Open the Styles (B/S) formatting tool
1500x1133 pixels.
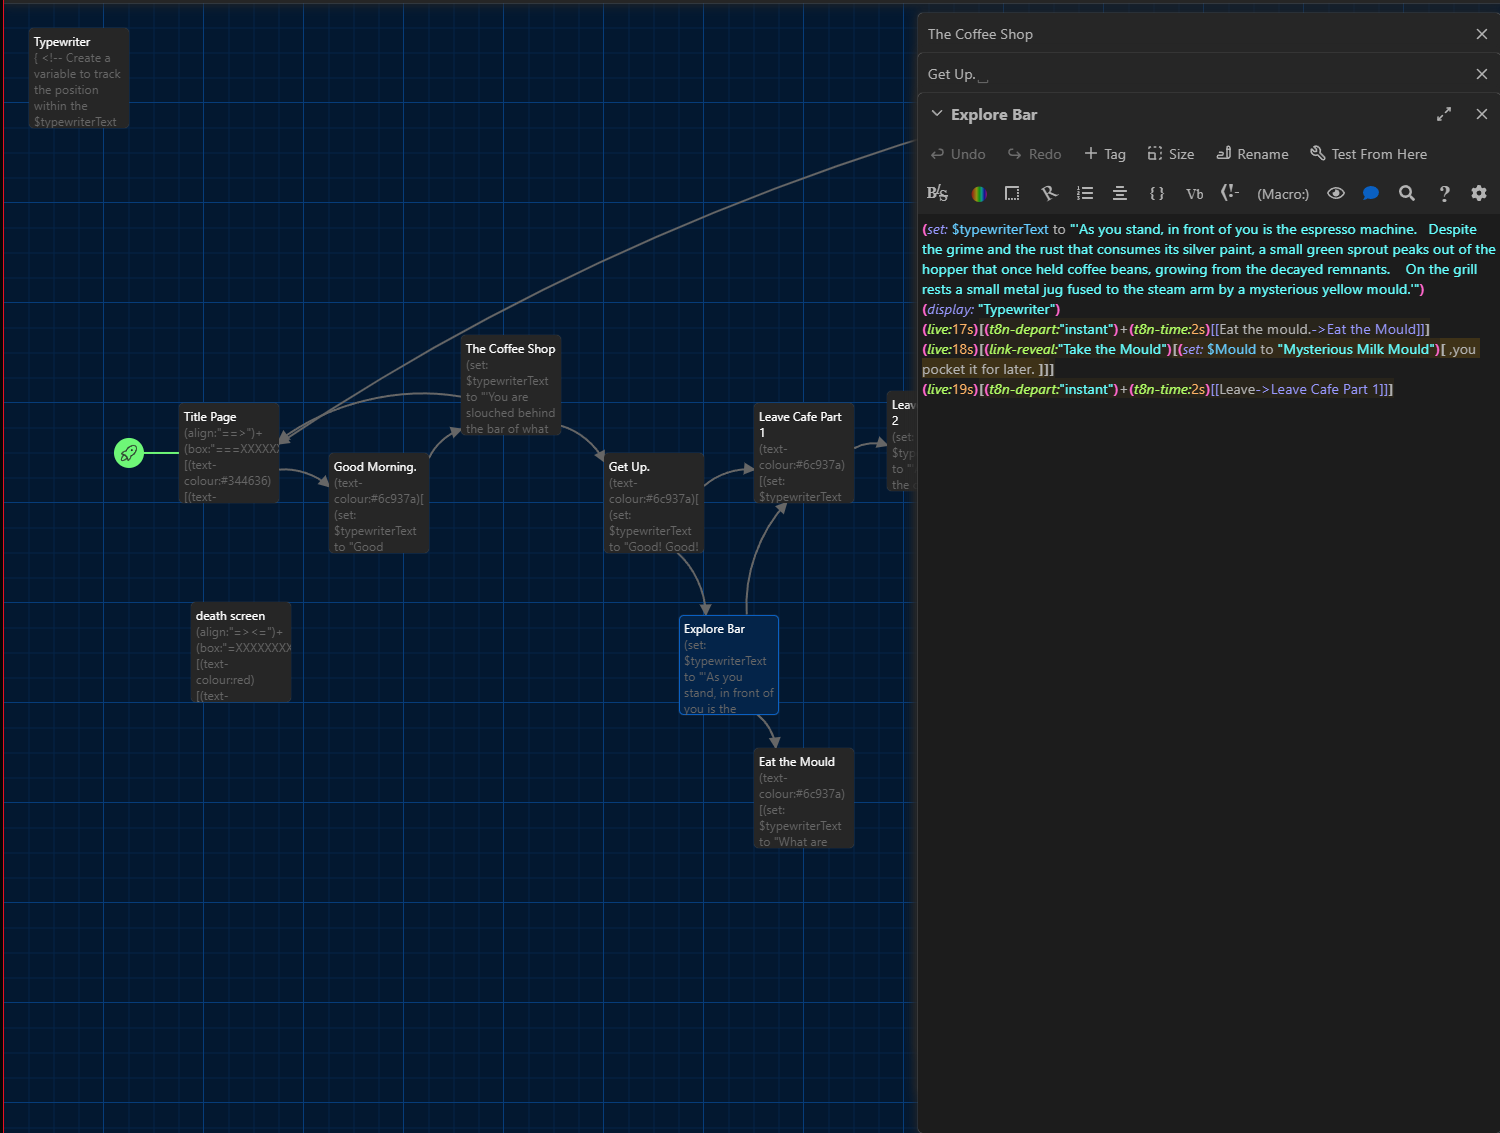pyautogui.click(x=937, y=194)
